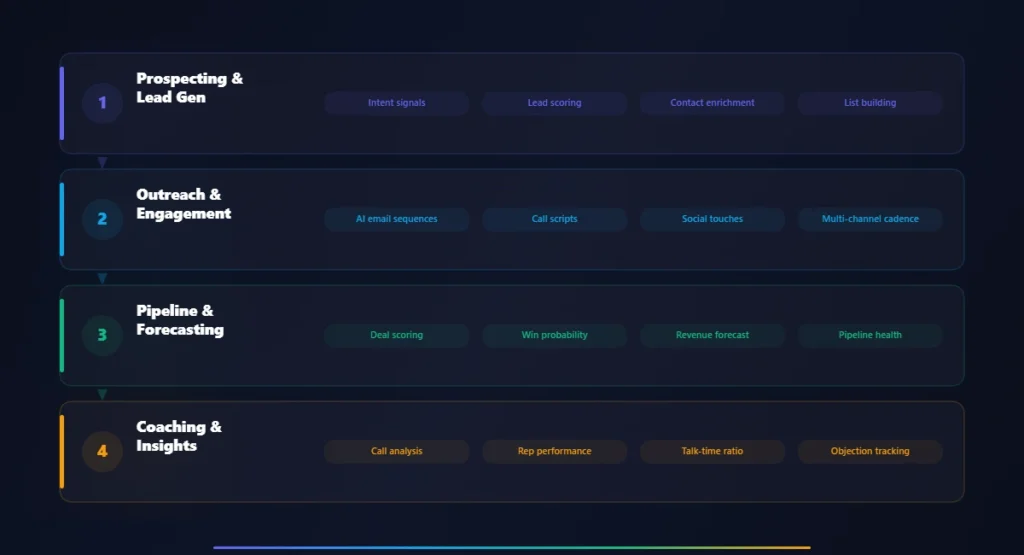The height and width of the screenshot is (555, 1024).
Task: Select the Lead scoring pill
Action: coord(554,103)
